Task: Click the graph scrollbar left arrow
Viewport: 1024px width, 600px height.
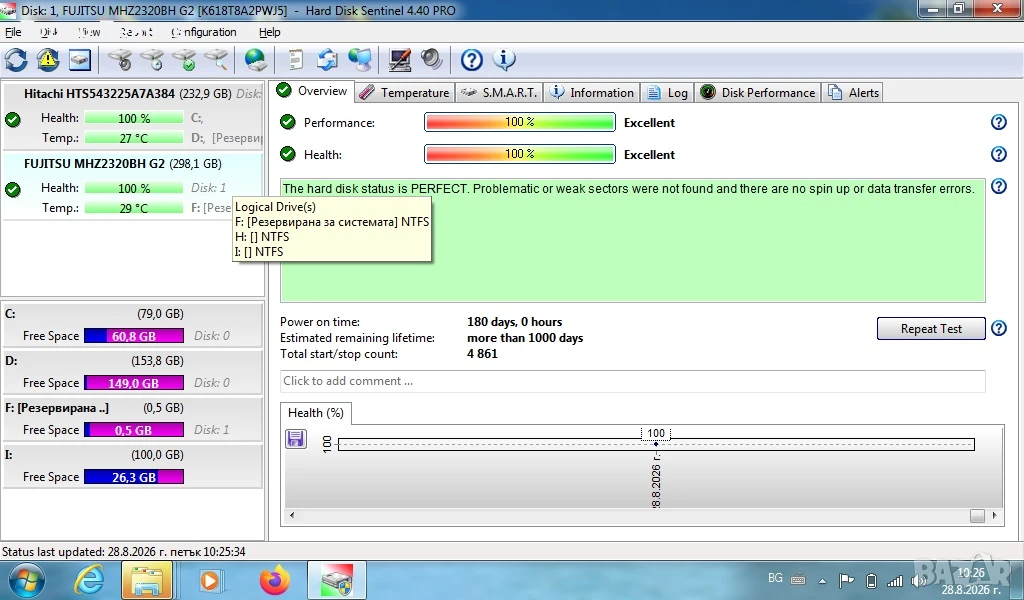Action: click(x=292, y=515)
